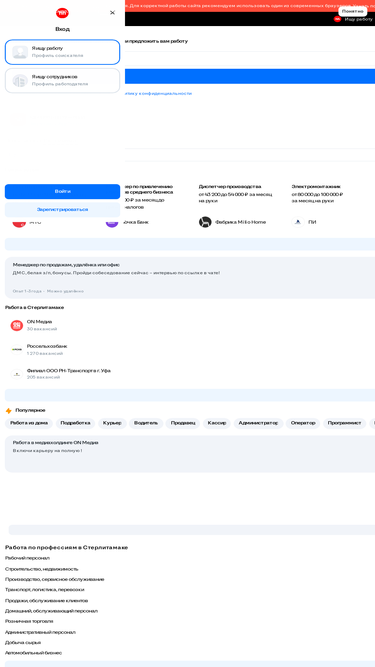Click the red HH logo in login panel
The height and width of the screenshot is (667, 375).
pos(62,13)
